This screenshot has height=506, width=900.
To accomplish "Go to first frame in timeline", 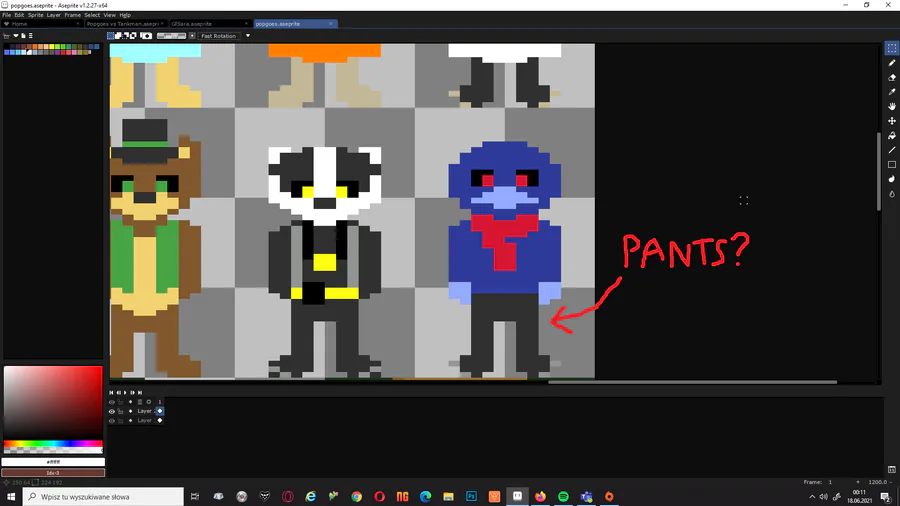I will point(111,392).
